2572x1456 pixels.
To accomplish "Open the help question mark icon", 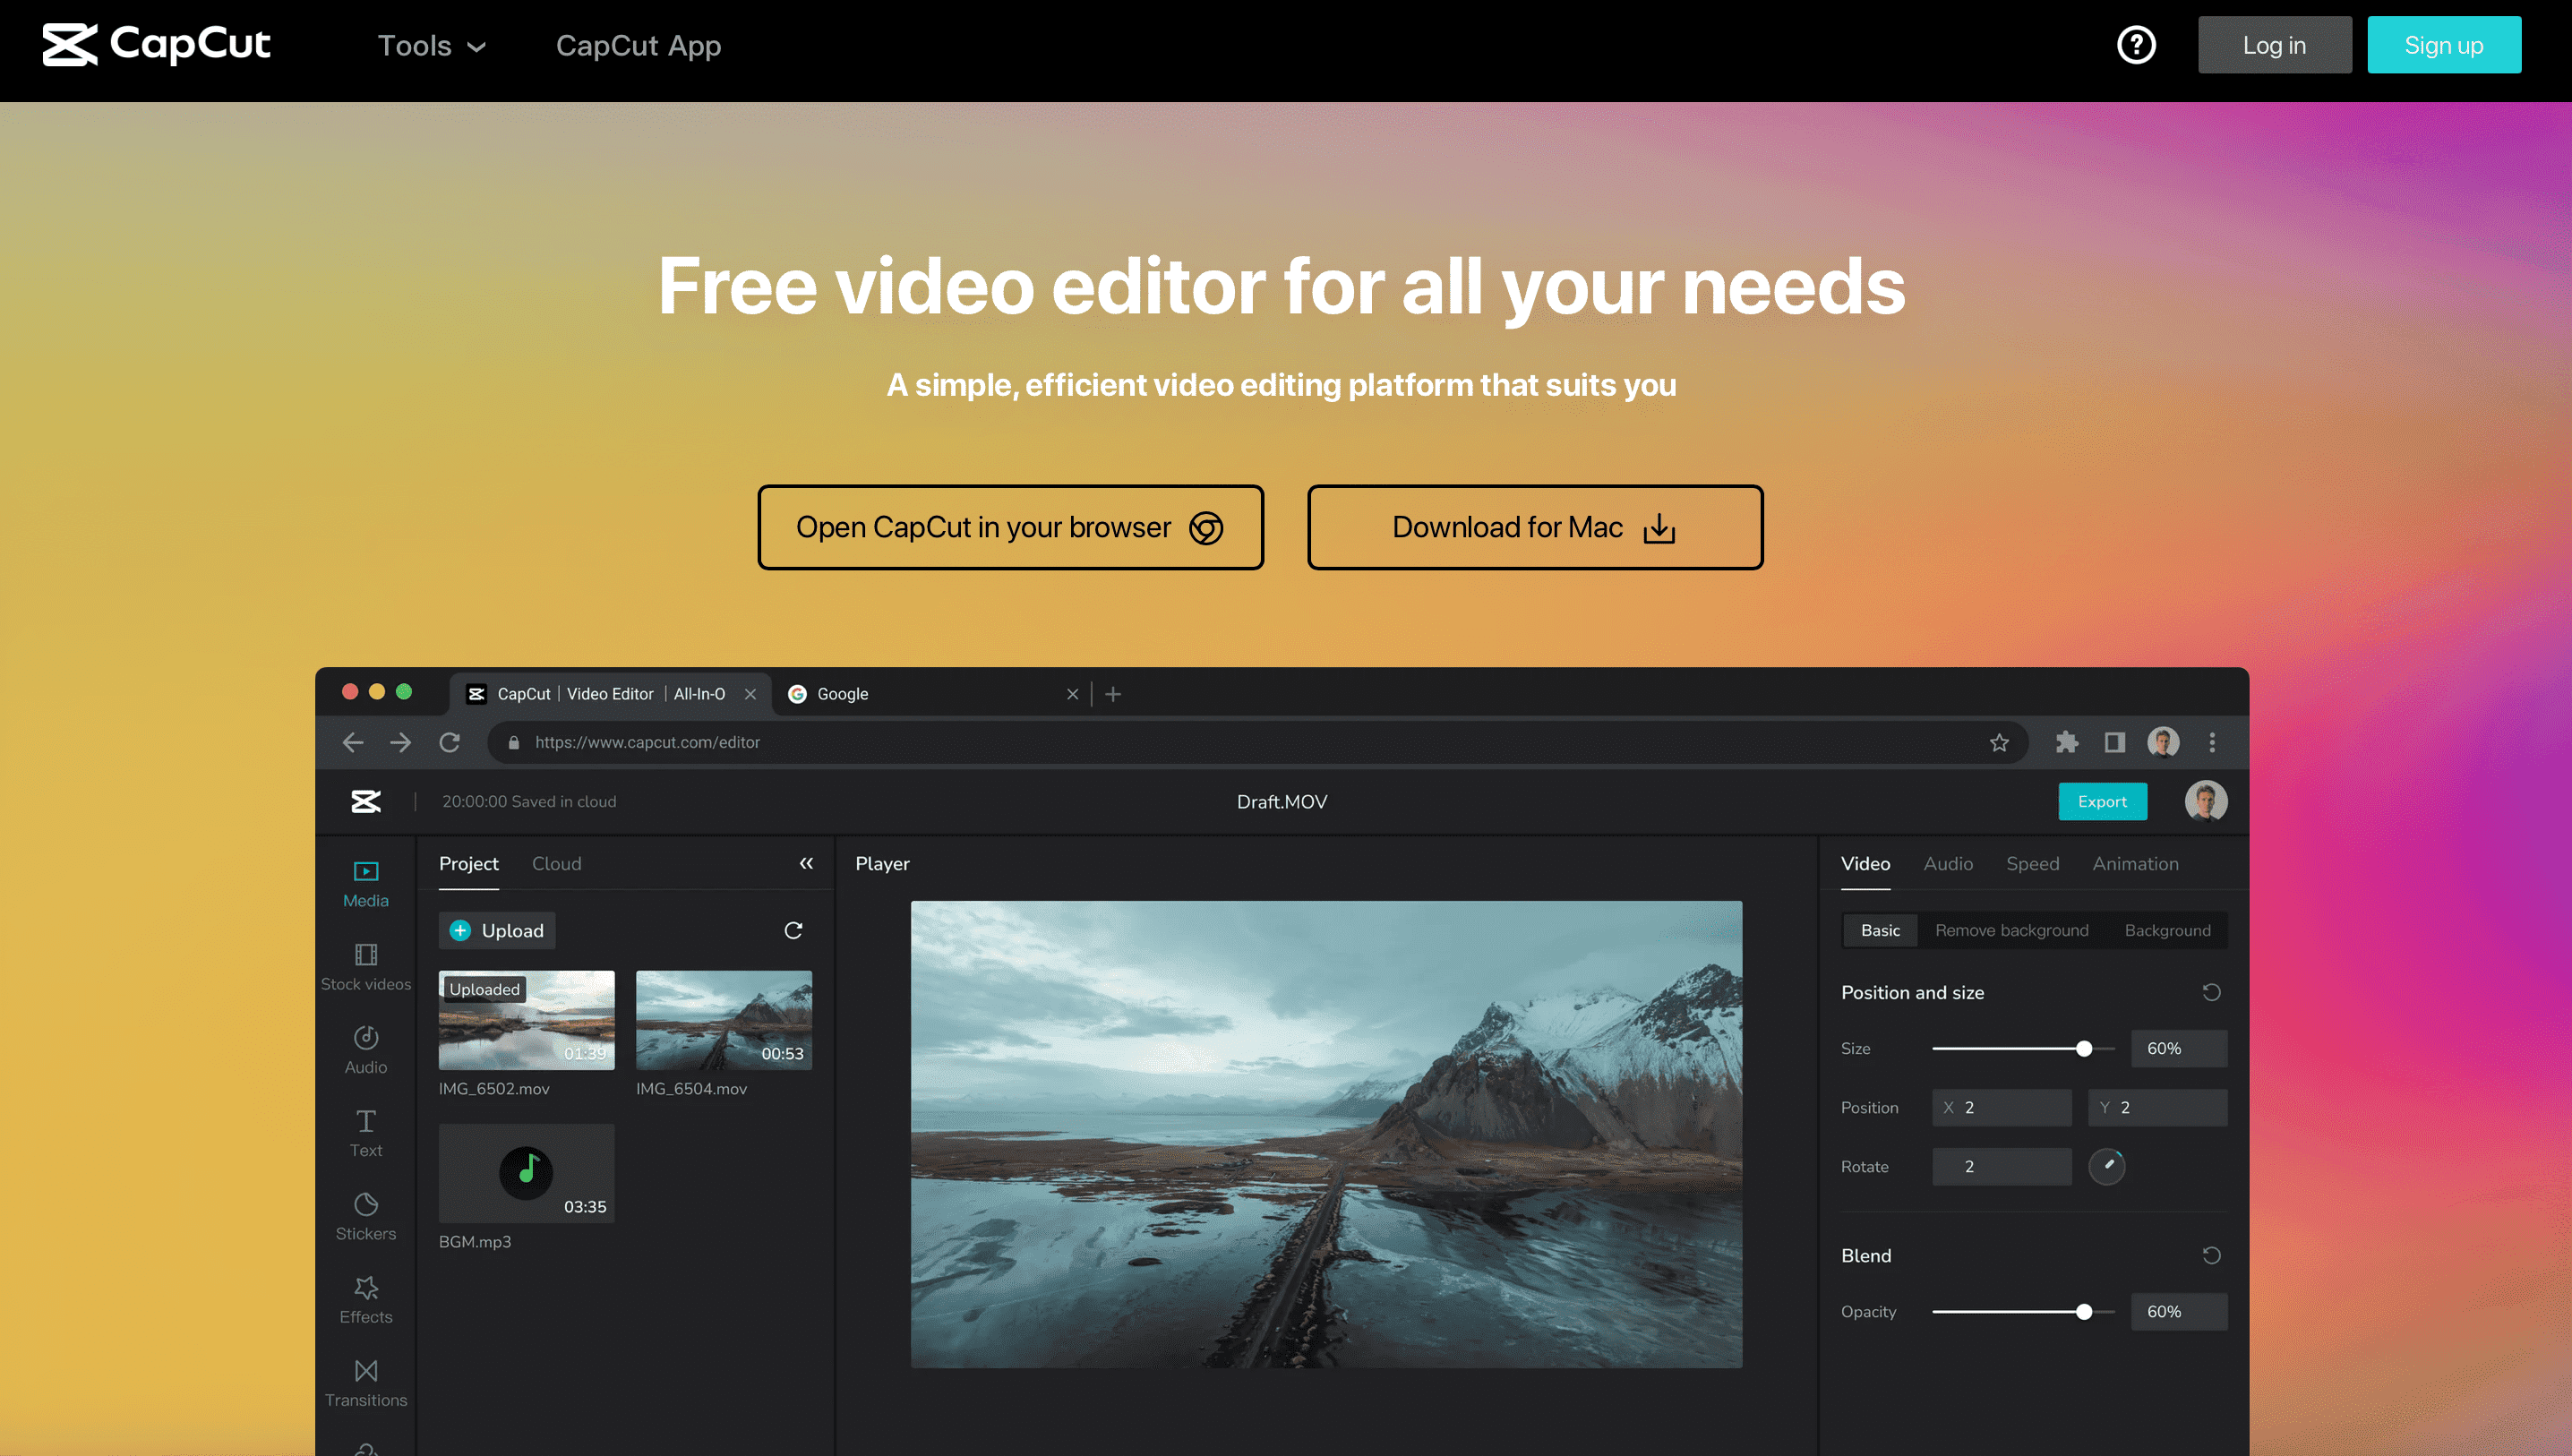I will coord(2136,45).
